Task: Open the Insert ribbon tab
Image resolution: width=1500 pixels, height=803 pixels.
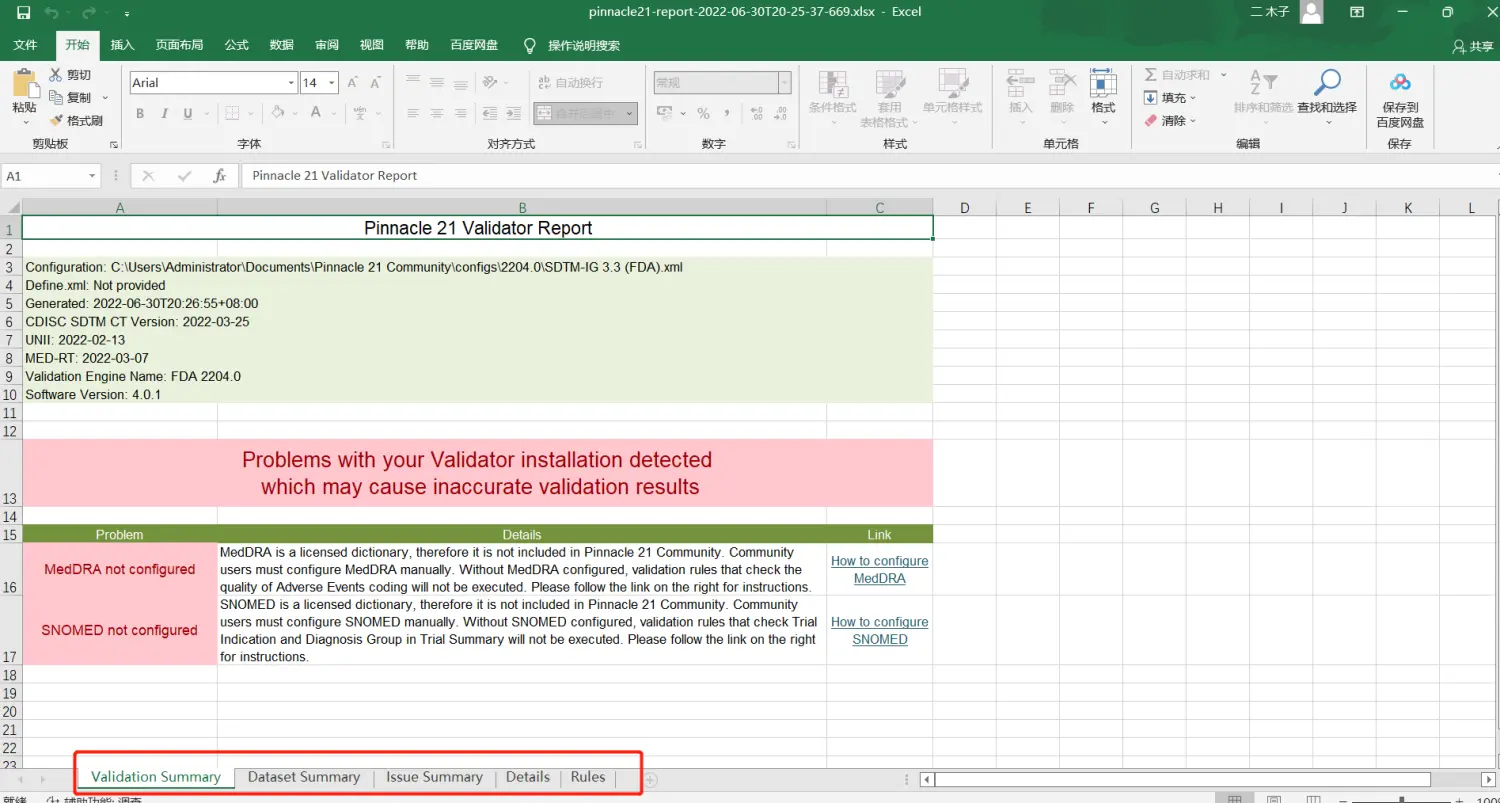Action: (122, 45)
